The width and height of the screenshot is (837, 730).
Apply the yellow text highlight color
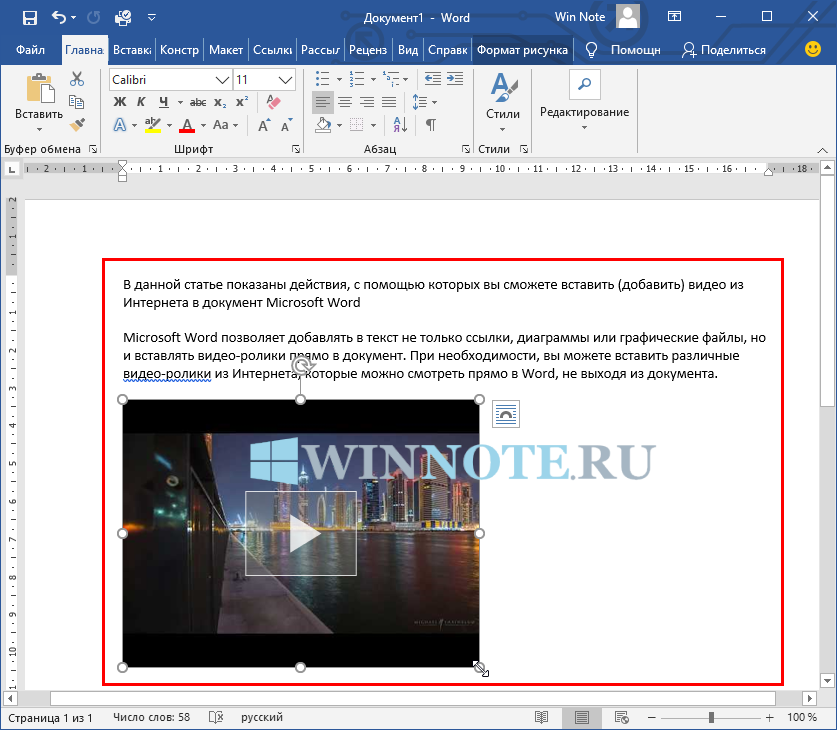click(x=153, y=125)
